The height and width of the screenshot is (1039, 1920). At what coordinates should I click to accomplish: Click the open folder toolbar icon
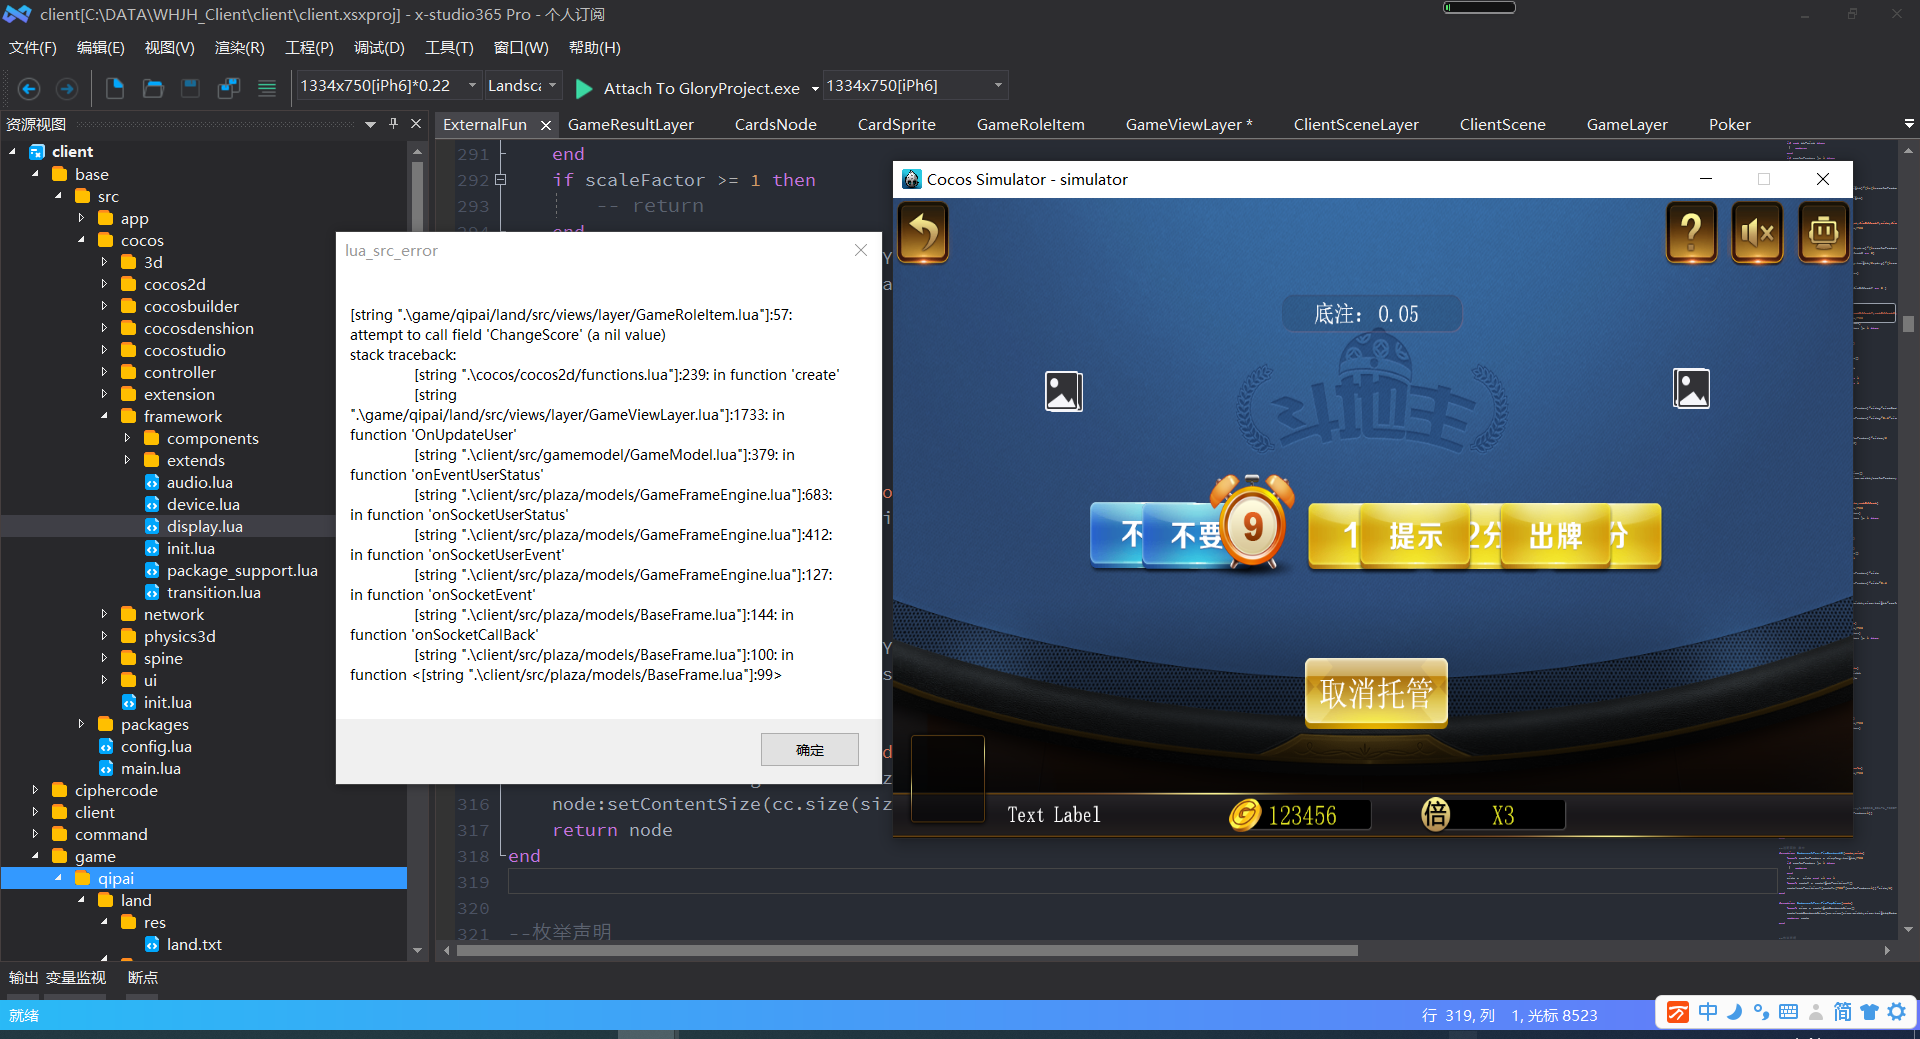click(153, 88)
